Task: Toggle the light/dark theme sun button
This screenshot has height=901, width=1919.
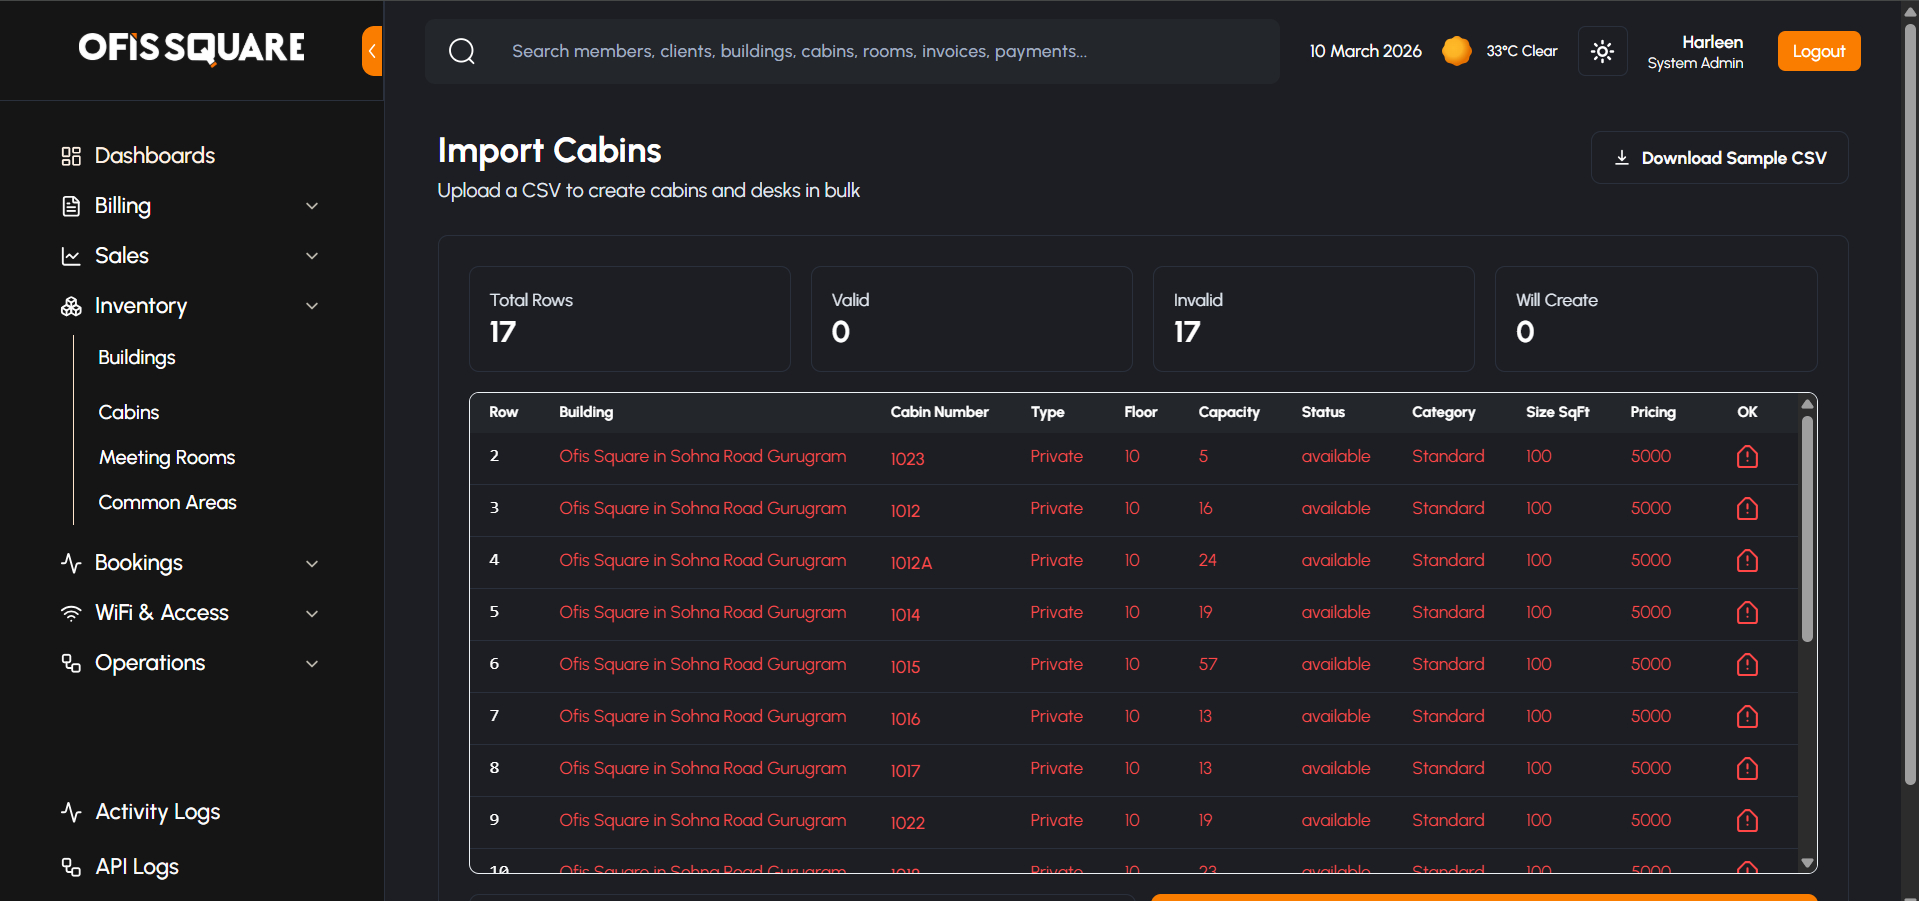Action: tap(1602, 51)
